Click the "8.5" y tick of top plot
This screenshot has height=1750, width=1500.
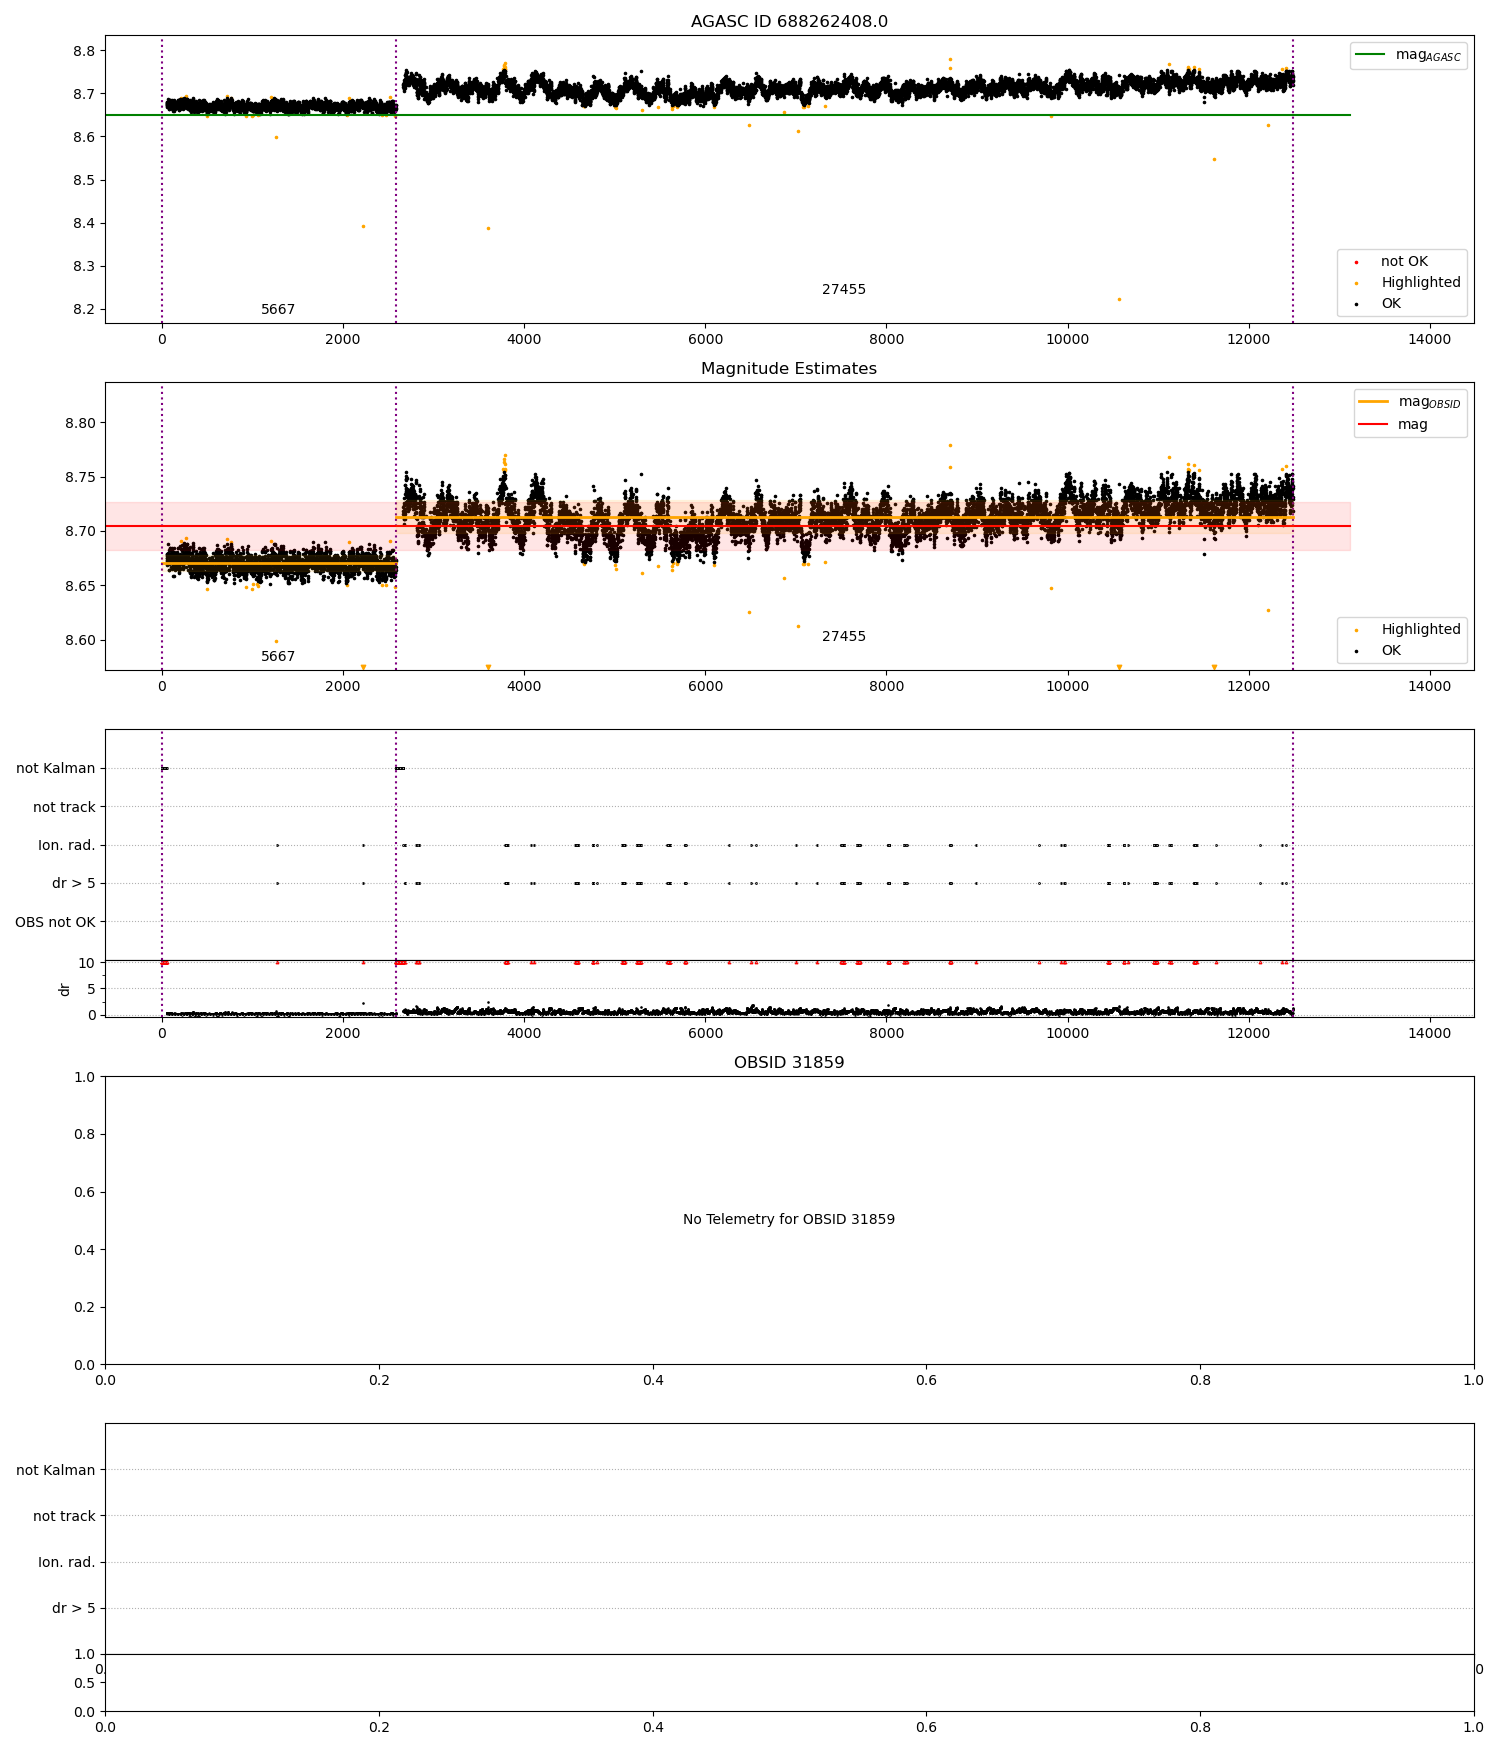click(x=84, y=181)
